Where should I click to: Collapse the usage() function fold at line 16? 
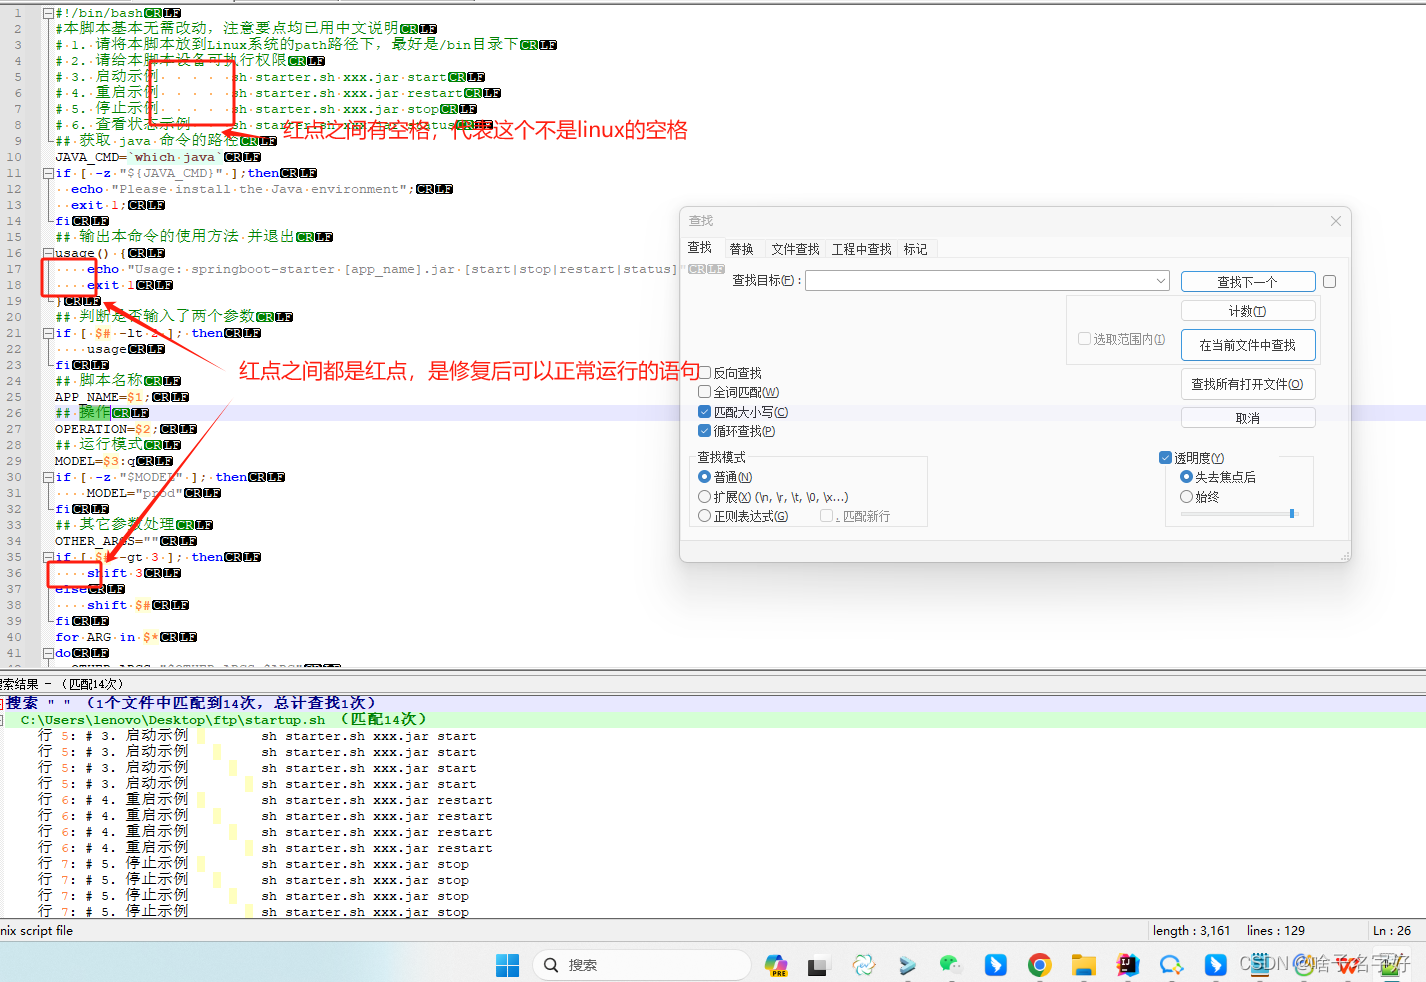(48, 253)
